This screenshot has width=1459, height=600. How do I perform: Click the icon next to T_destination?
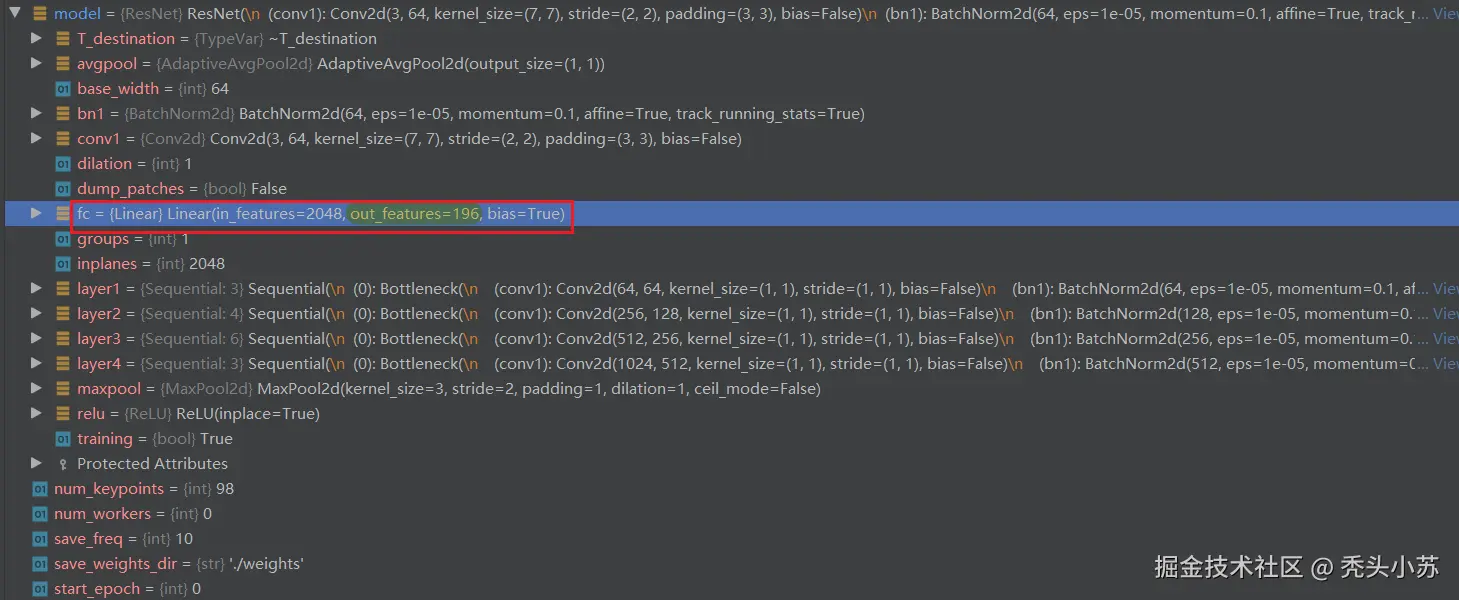coord(63,39)
